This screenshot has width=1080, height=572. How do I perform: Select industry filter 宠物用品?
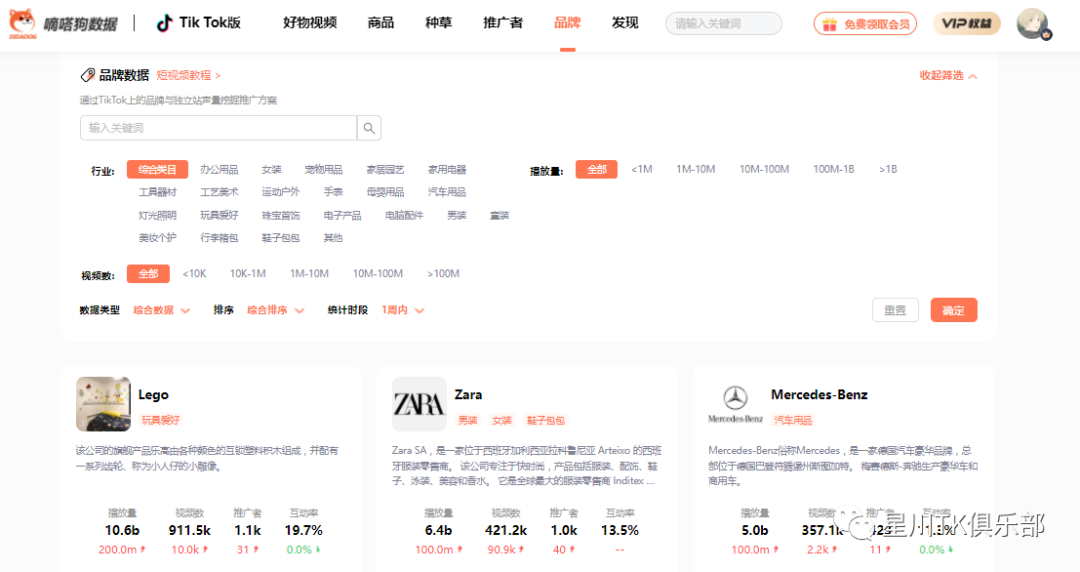(x=324, y=170)
